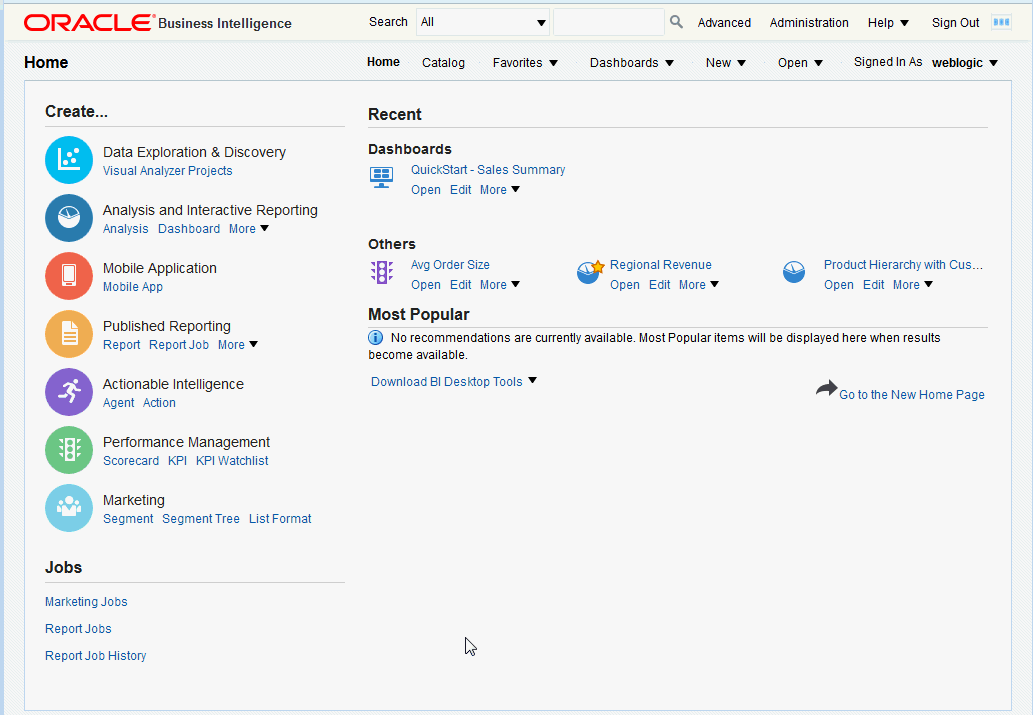1033x715 pixels.
Task: Create a KPI Watchlist
Action: tap(232, 461)
